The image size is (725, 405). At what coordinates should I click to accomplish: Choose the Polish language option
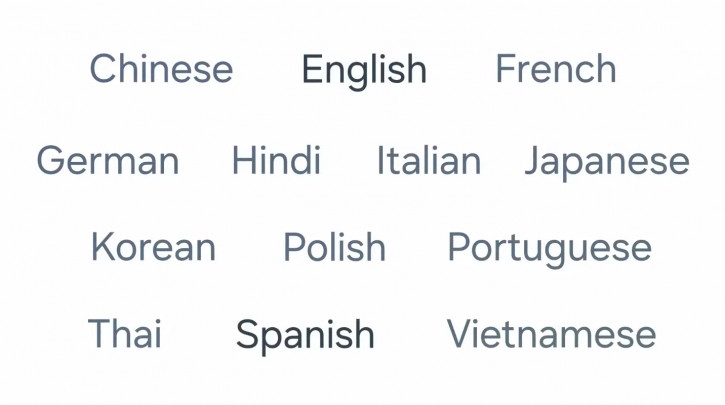tap(334, 247)
